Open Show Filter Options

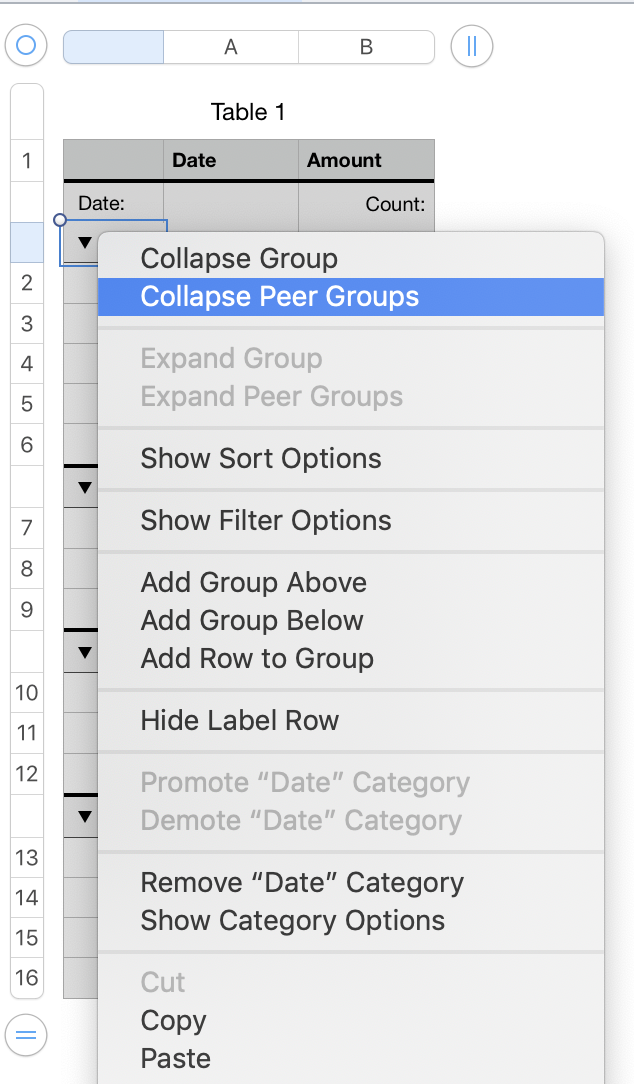tap(266, 520)
